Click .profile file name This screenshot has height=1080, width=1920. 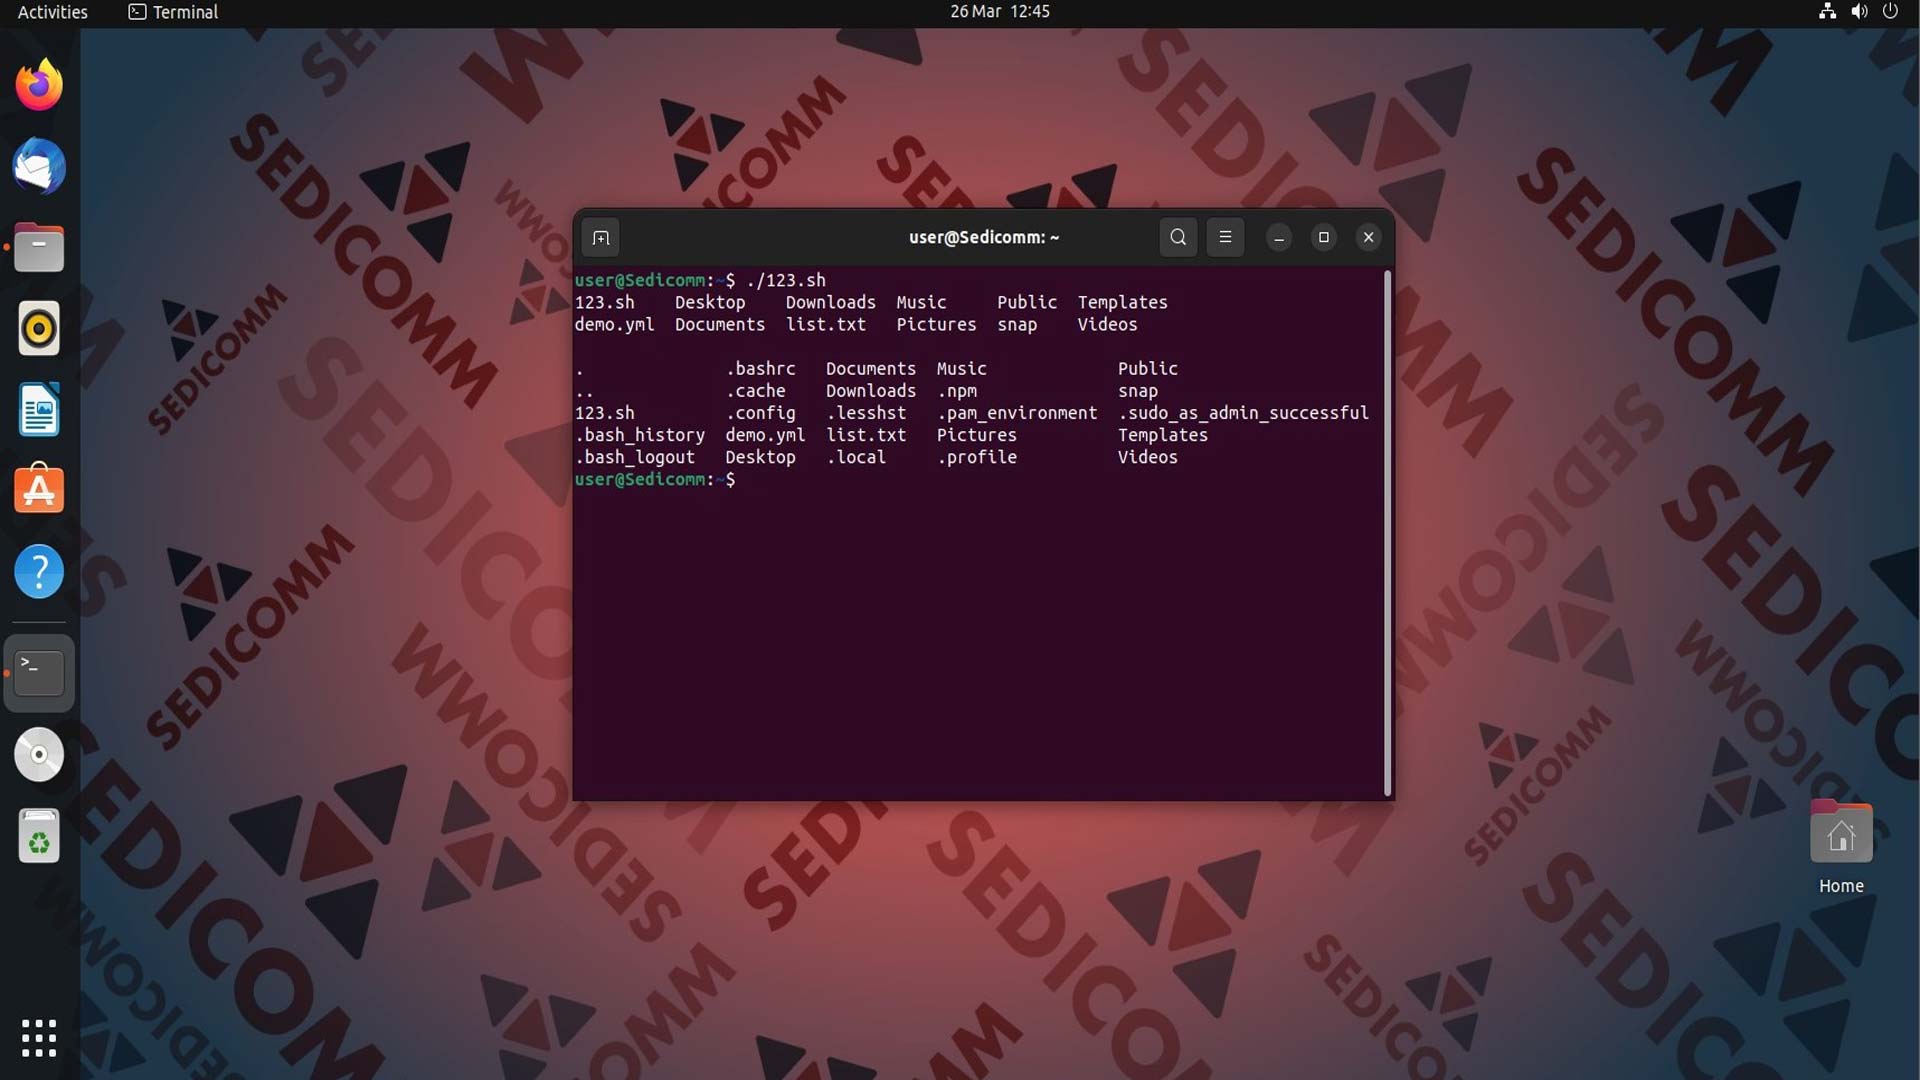[x=977, y=457]
